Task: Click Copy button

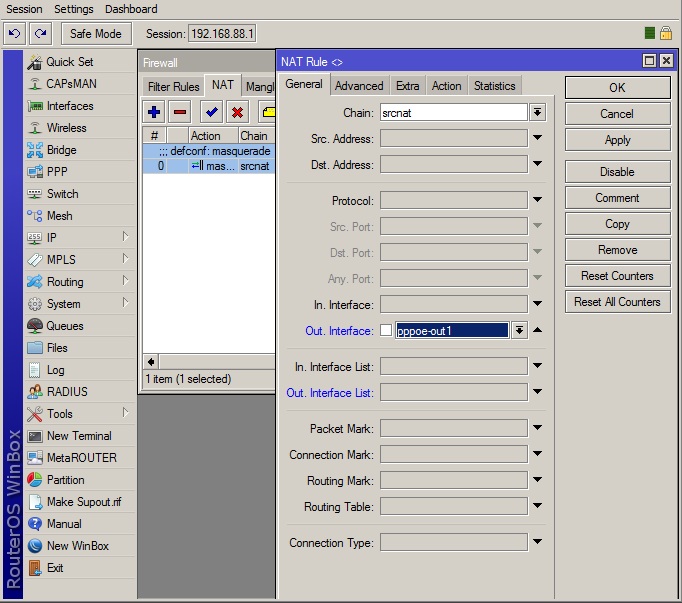Action: (x=617, y=224)
